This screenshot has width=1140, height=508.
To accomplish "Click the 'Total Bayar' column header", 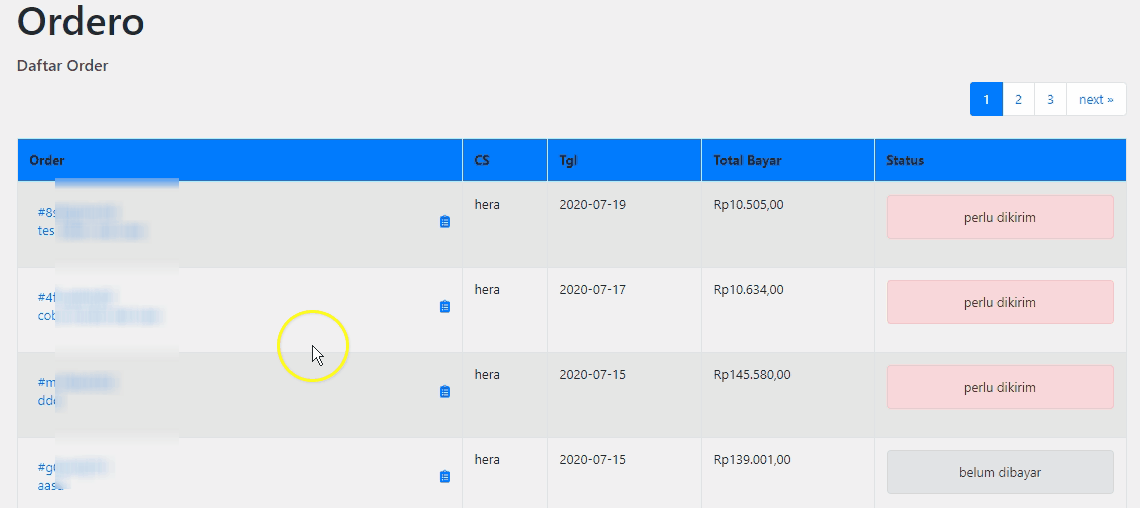I will [747, 160].
